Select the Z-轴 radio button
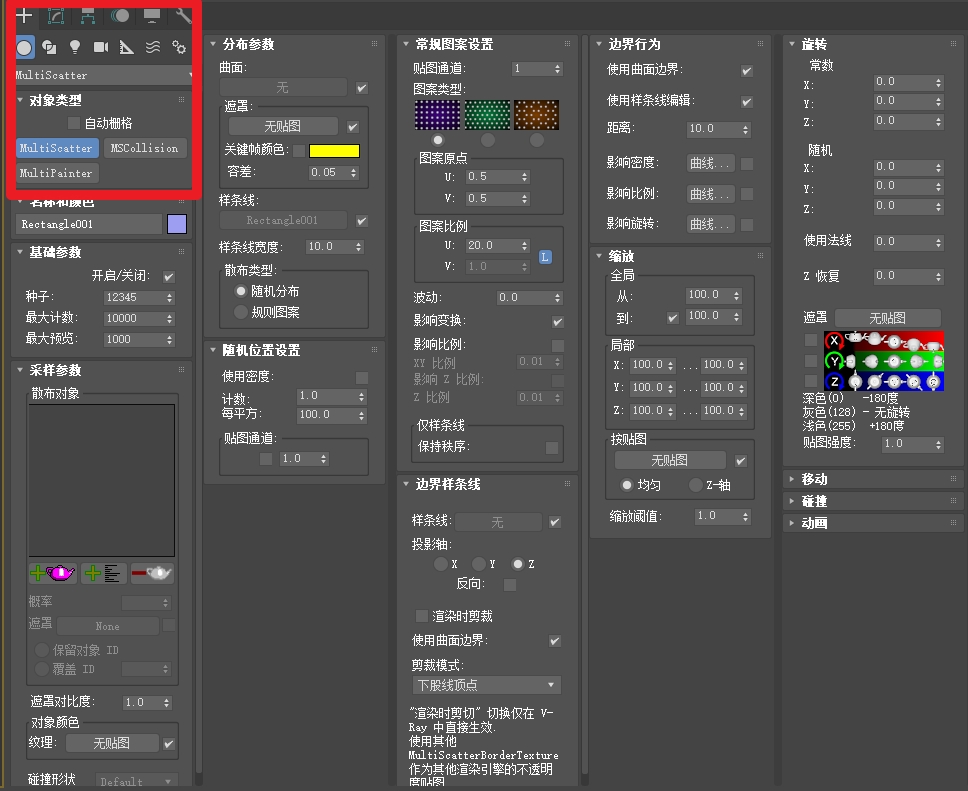Image resolution: width=968 pixels, height=791 pixels. [696, 485]
